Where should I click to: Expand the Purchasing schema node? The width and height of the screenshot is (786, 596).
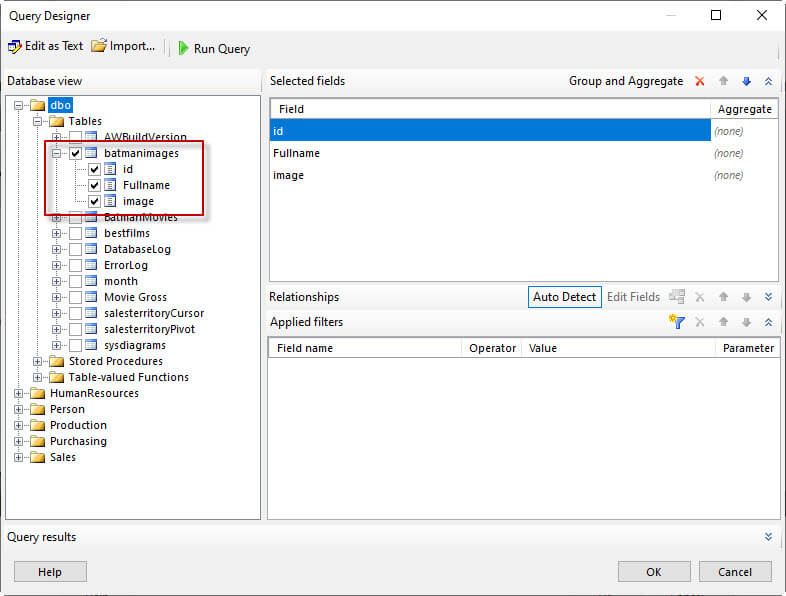(19, 442)
